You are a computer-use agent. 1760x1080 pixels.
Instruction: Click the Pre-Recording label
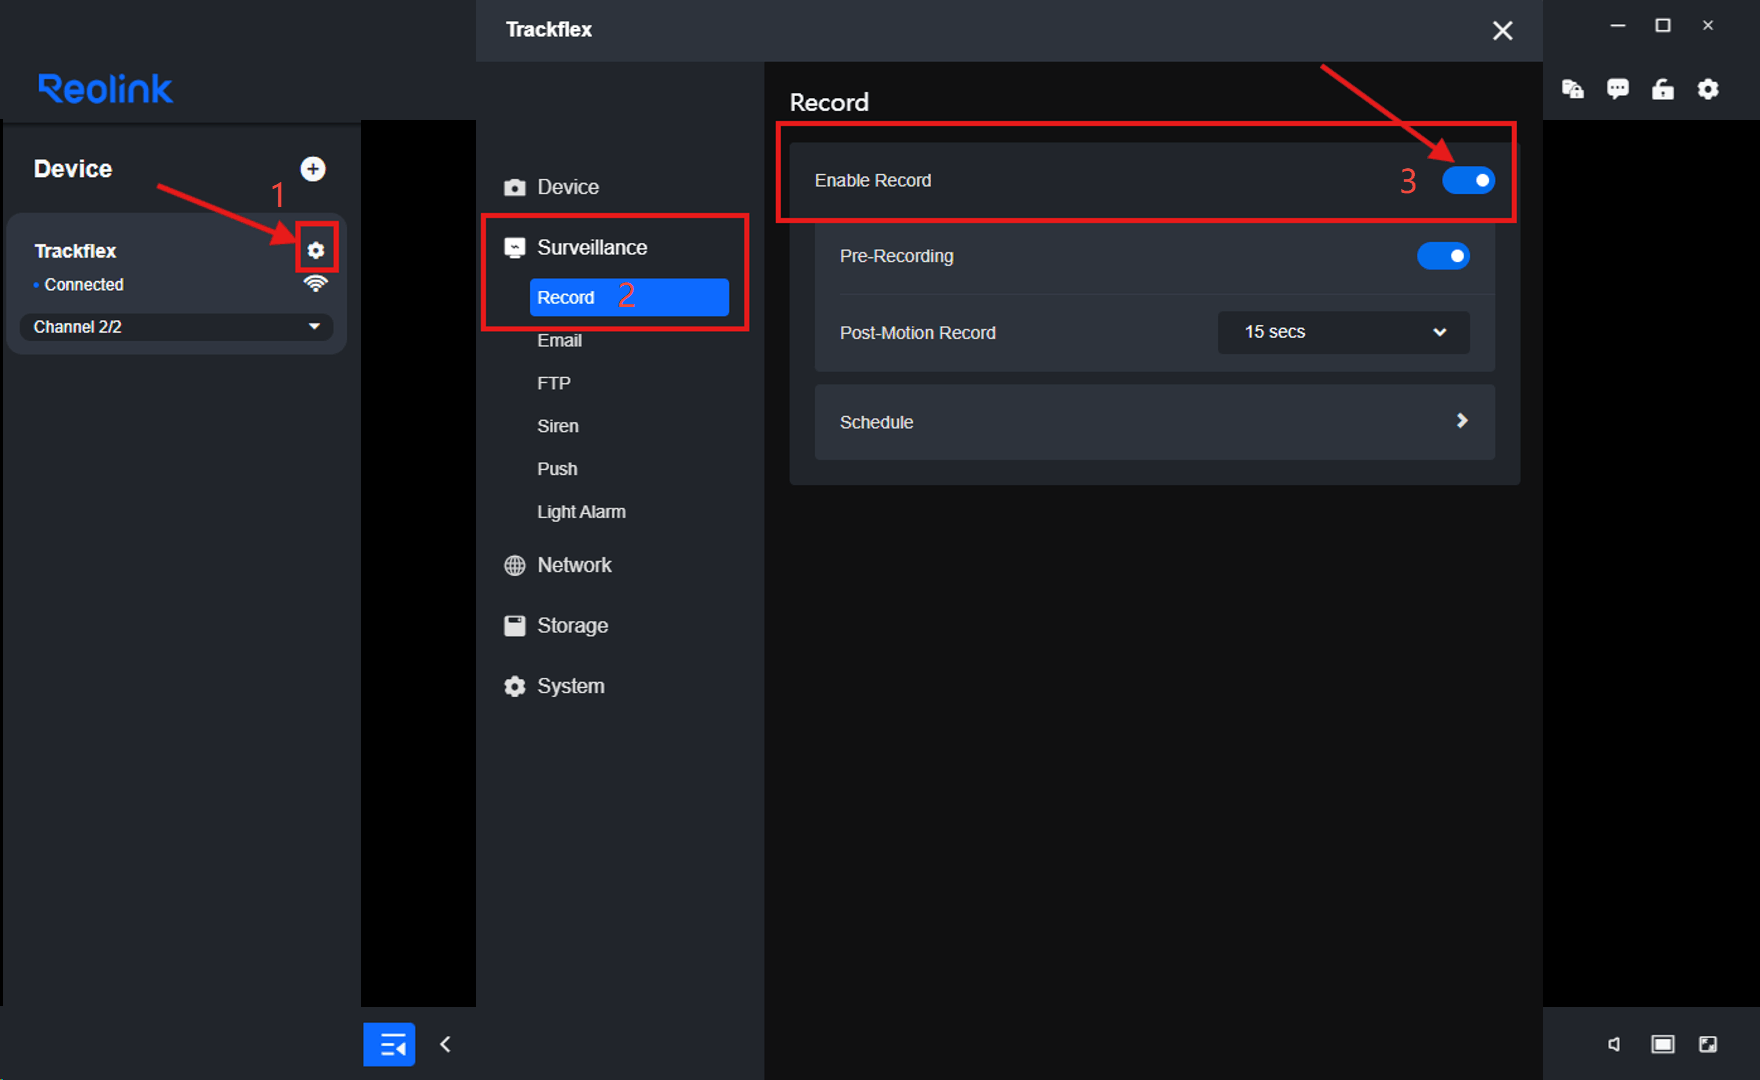pyautogui.click(x=897, y=256)
